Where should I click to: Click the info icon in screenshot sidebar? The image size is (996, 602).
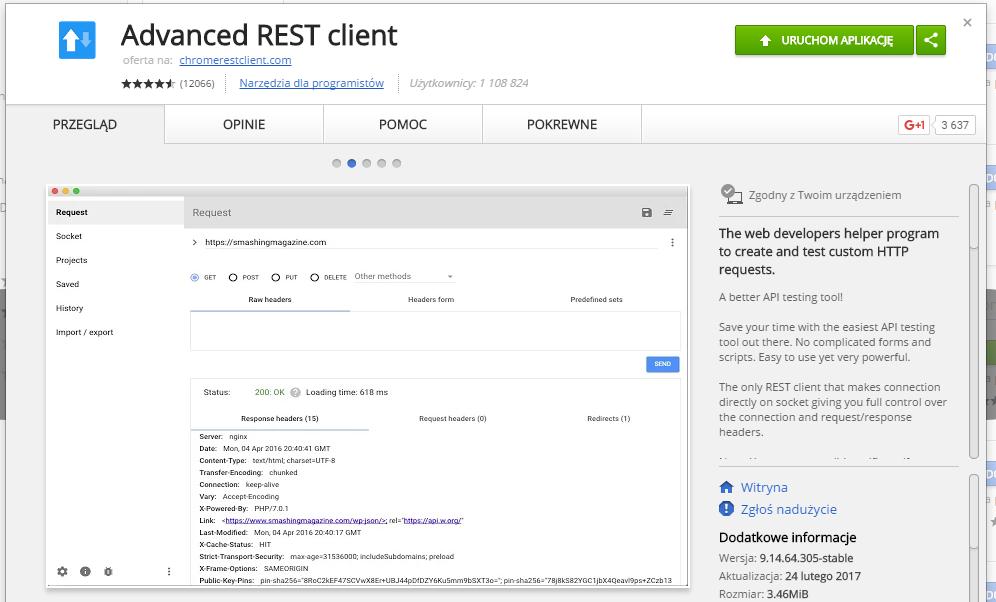pos(85,572)
